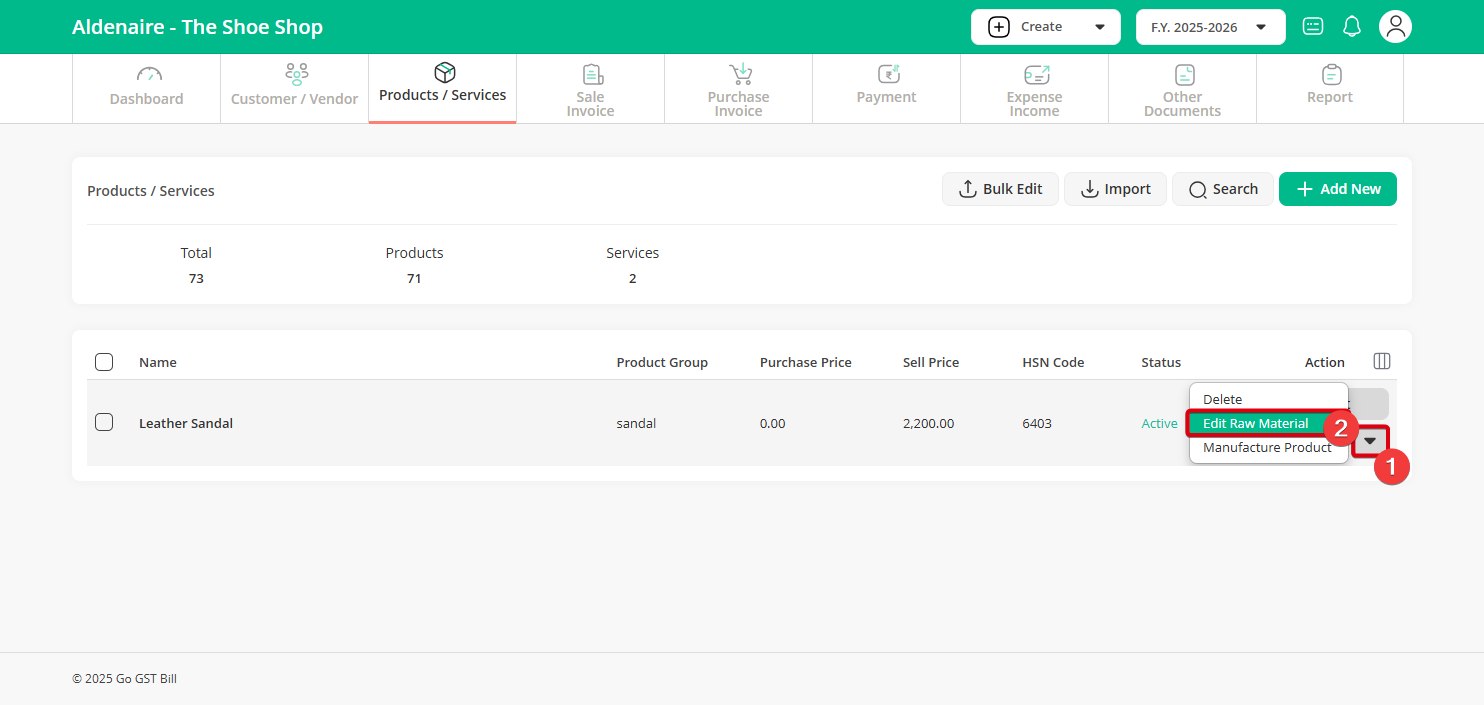
Task: Choose Manufacture Product menu item
Action: tap(1268, 447)
